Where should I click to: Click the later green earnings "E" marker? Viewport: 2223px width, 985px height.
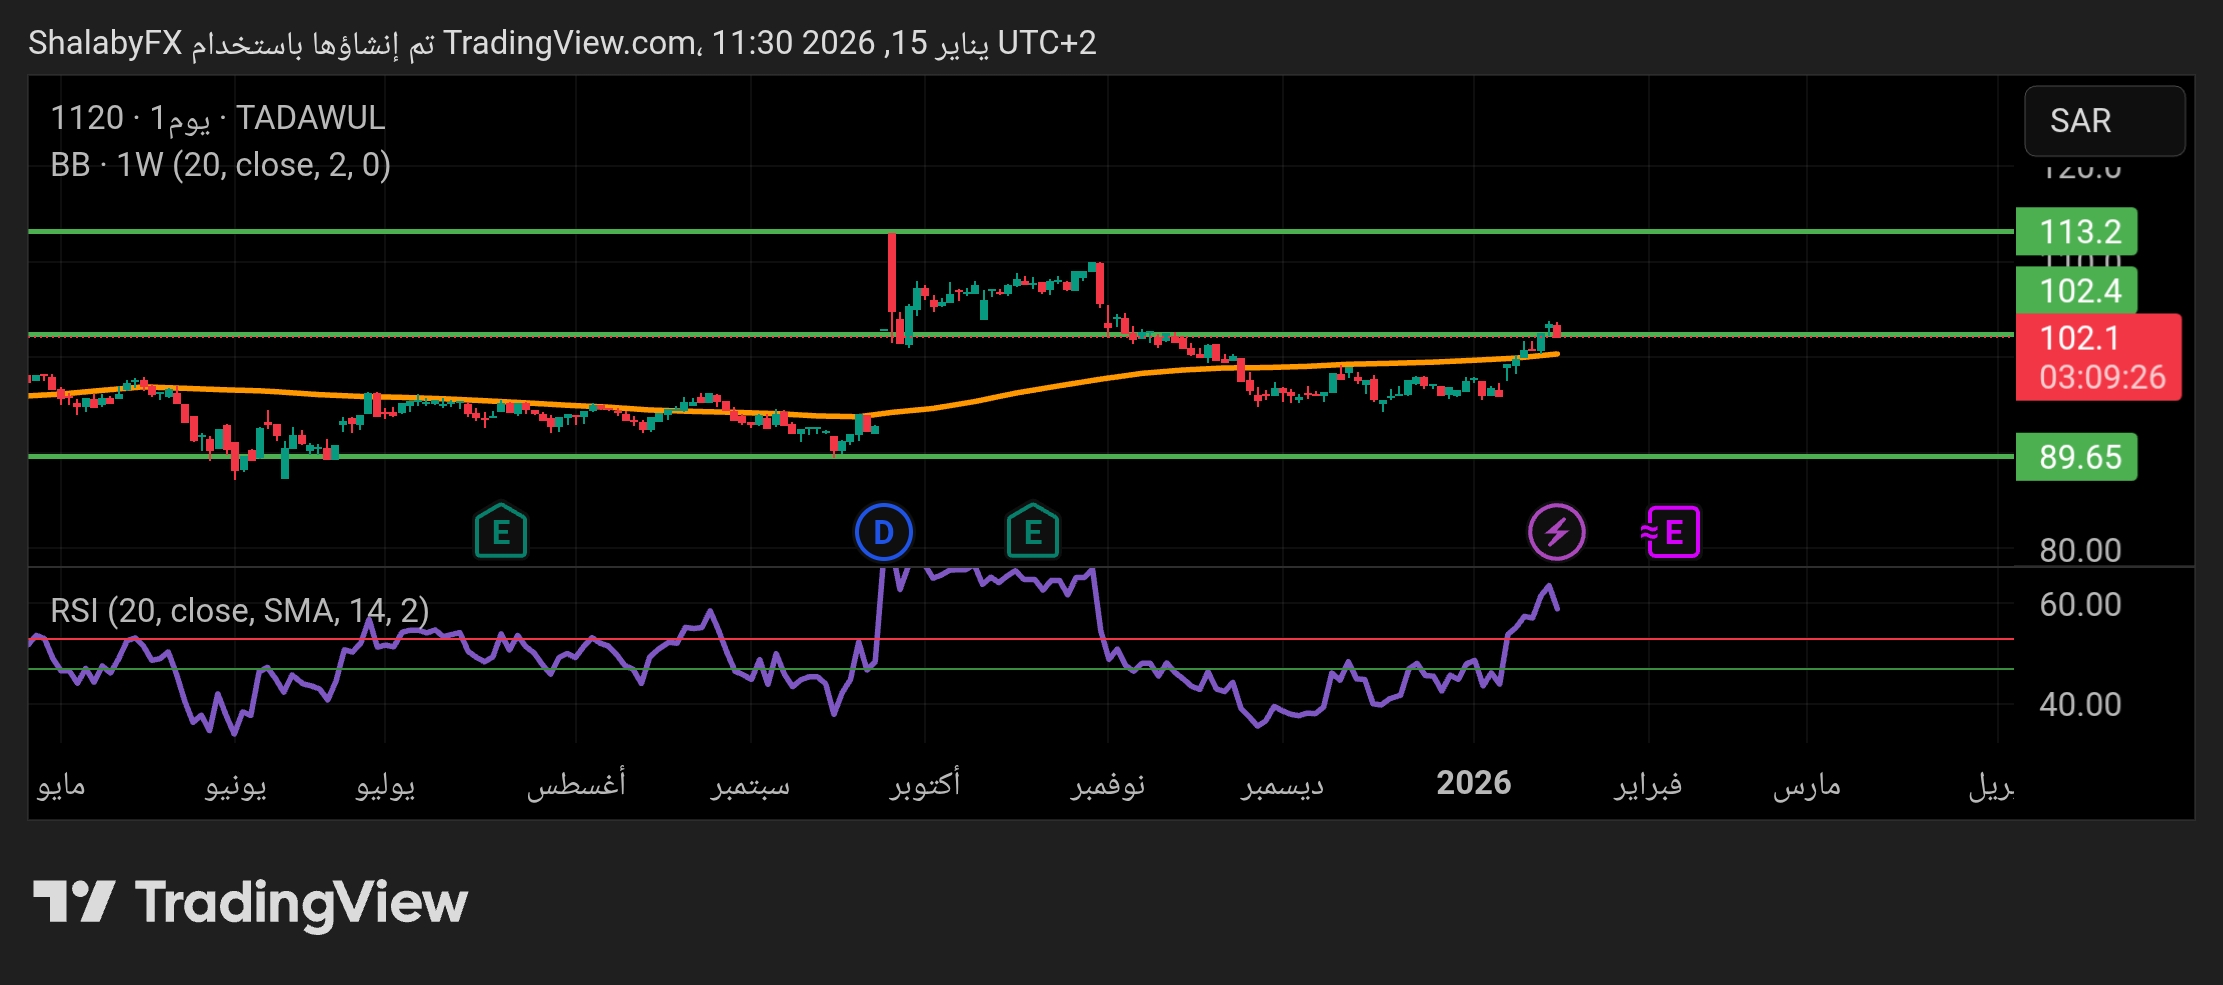point(1032,532)
